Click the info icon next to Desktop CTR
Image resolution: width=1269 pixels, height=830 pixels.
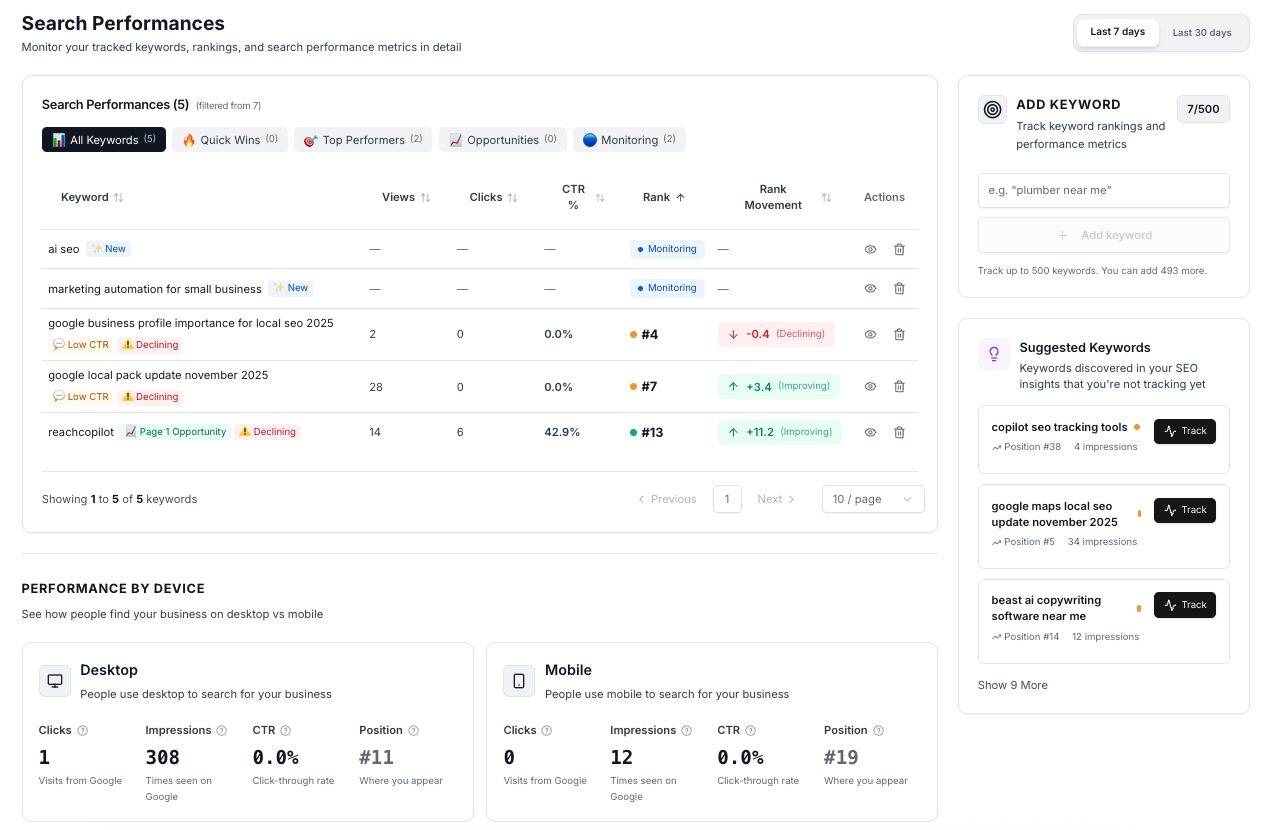click(286, 730)
